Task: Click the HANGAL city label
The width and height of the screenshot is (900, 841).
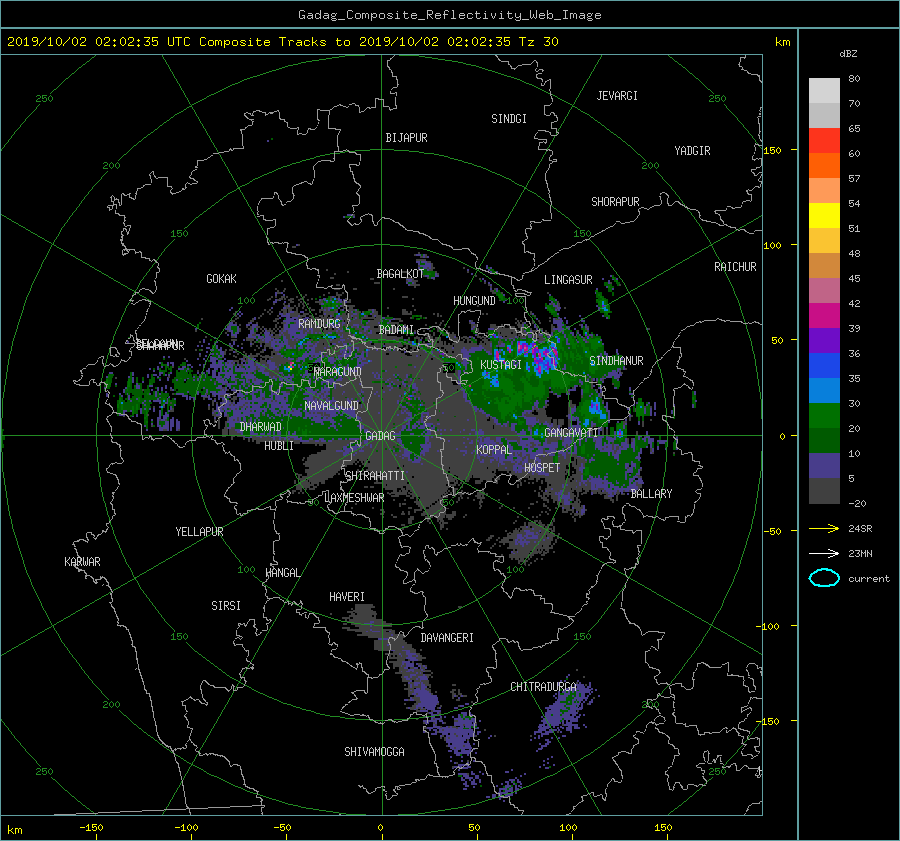Action: click(282, 573)
